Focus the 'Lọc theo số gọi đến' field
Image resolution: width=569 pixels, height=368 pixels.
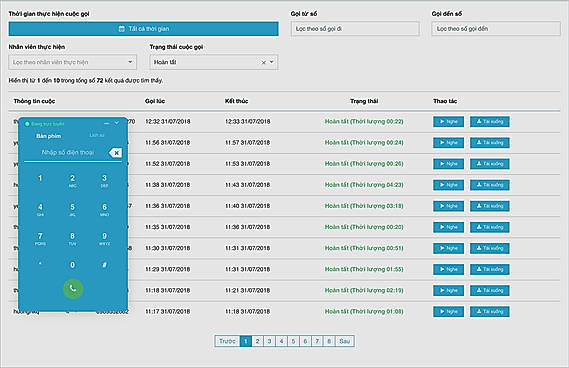click(x=496, y=29)
